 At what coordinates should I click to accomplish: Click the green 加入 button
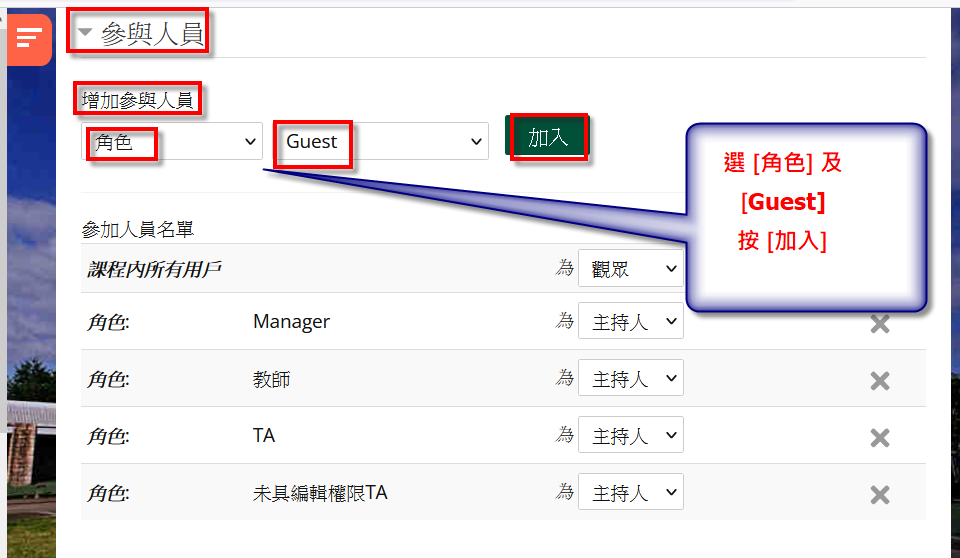tap(548, 138)
